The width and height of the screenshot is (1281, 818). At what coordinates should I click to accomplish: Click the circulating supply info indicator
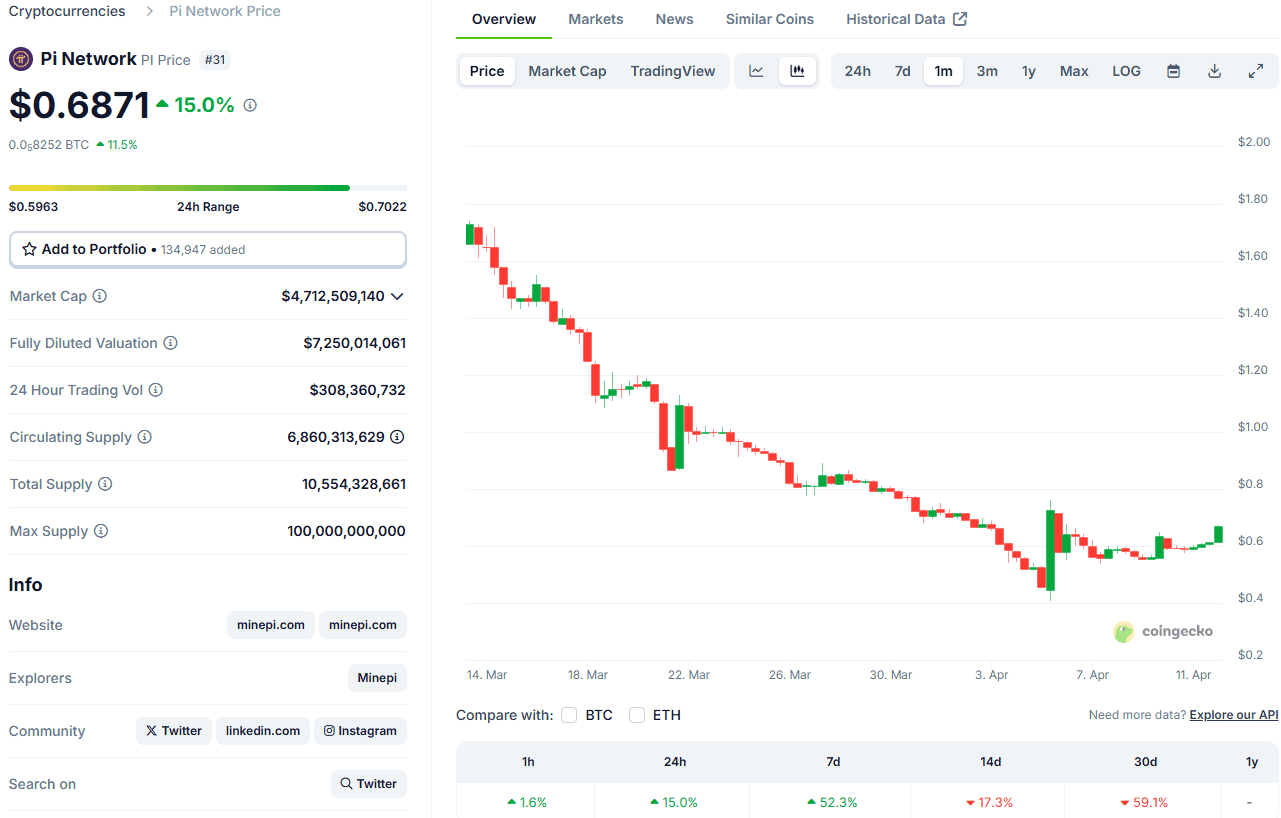(146, 437)
